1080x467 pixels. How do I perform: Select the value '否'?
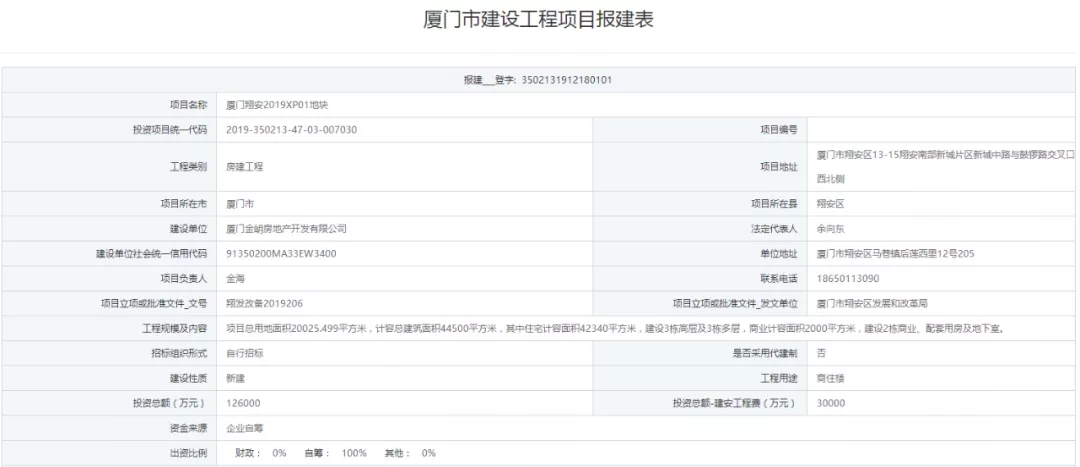821,353
